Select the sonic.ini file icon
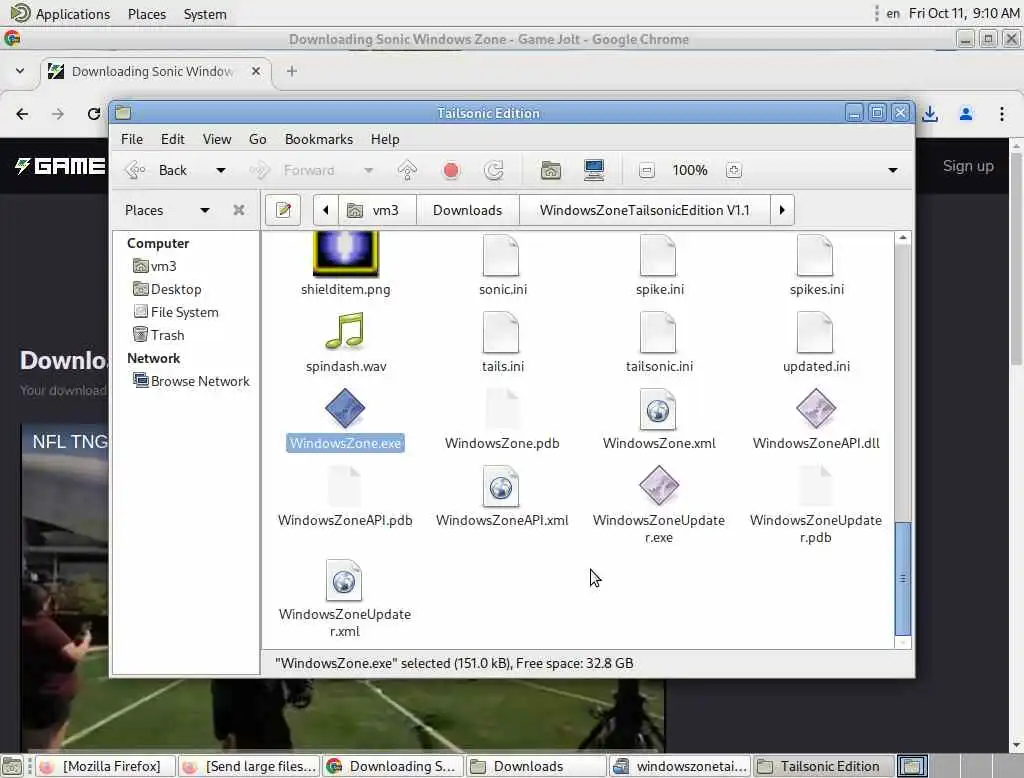1024x778 pixels. [501, 255]
